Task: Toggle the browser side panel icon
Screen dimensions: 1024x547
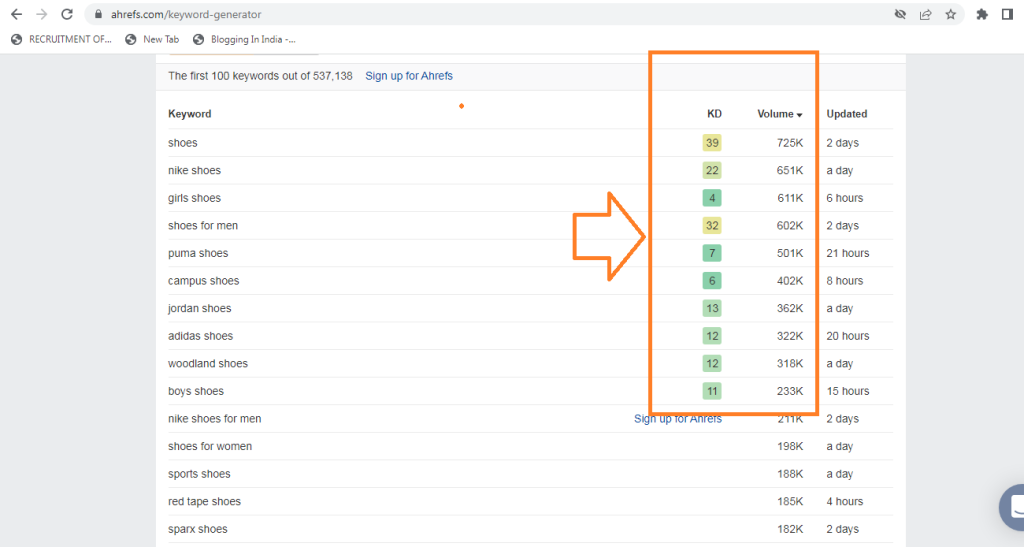Action: pyautogui.click(x=1007, y=14)
